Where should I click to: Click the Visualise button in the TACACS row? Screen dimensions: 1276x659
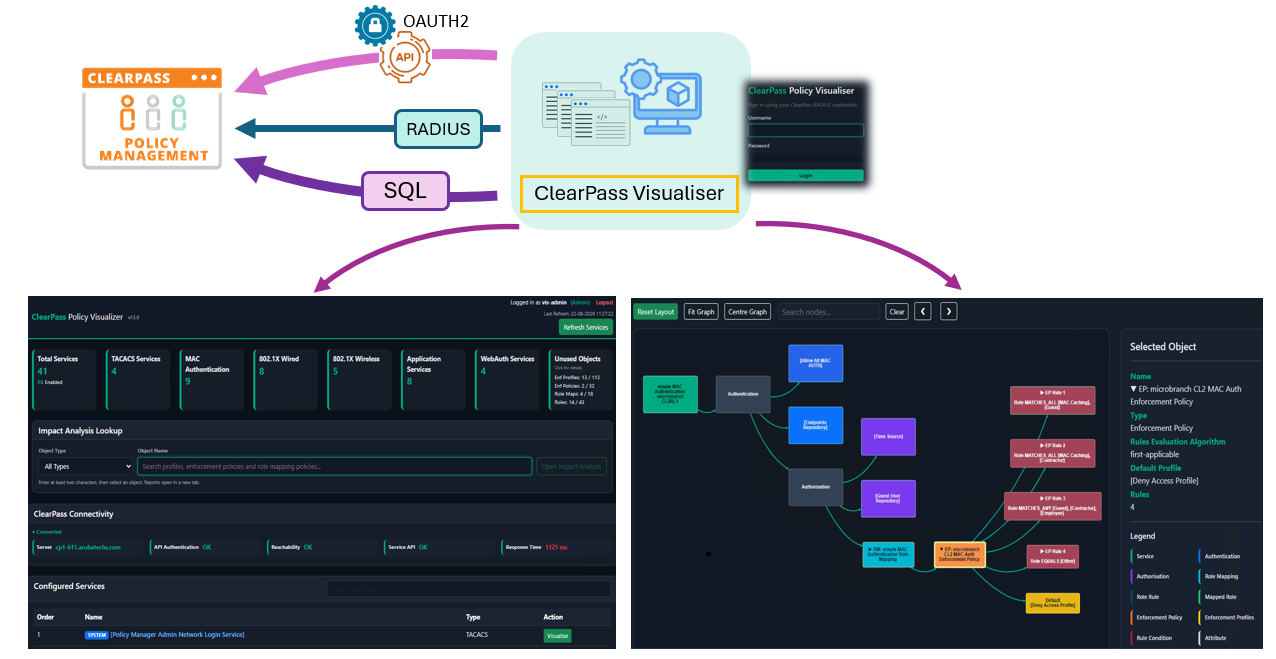[x=557, y=635]
